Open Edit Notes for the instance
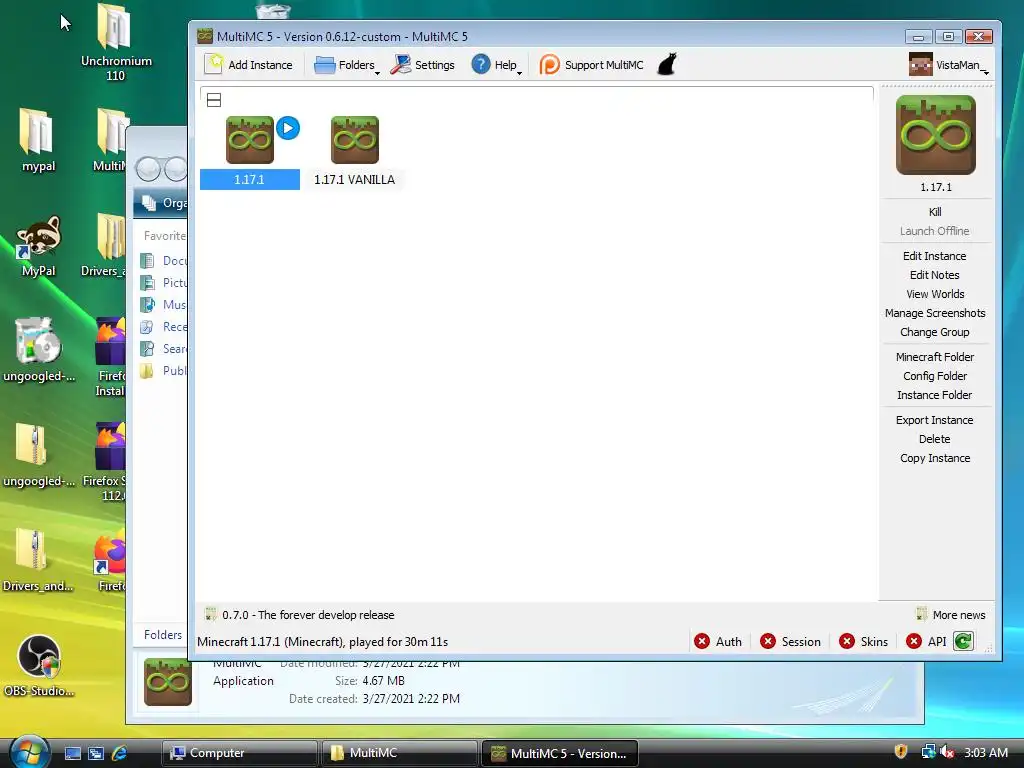1024x768 pixels. point(935,275)
